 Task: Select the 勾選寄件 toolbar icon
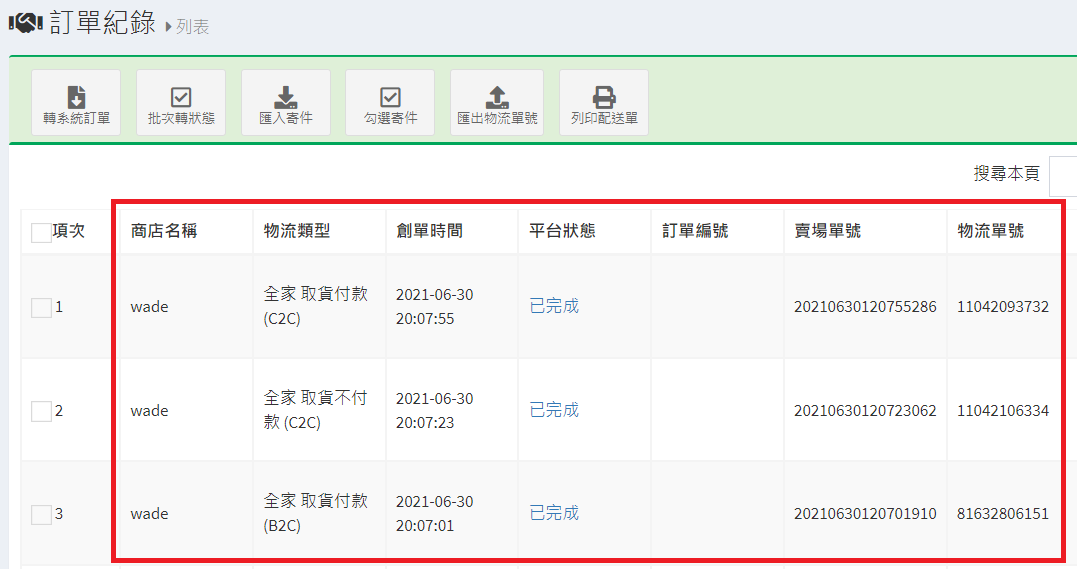coord(390,103)
